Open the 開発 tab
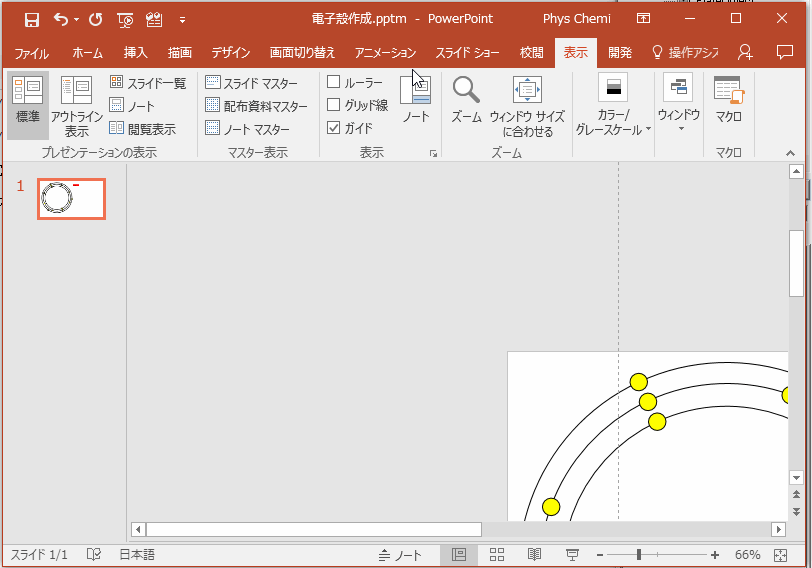 click(620, 53)
